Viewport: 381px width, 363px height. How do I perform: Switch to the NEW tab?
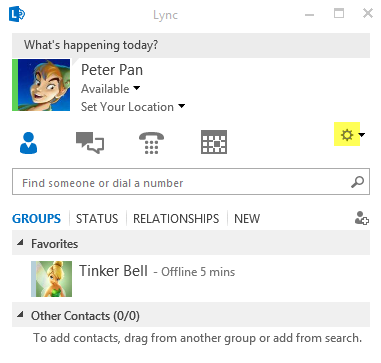tap(247, 219)
